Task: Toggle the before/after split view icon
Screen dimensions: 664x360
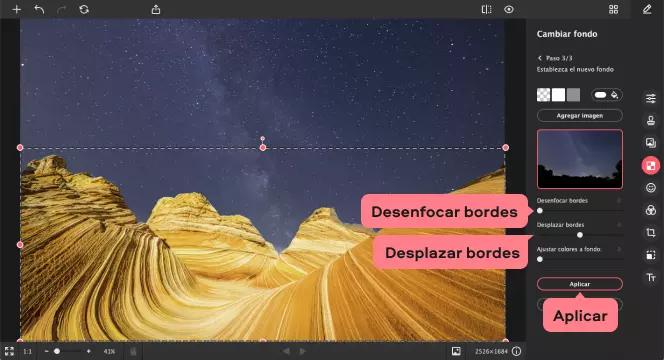Action: click(x=487, y=9)
